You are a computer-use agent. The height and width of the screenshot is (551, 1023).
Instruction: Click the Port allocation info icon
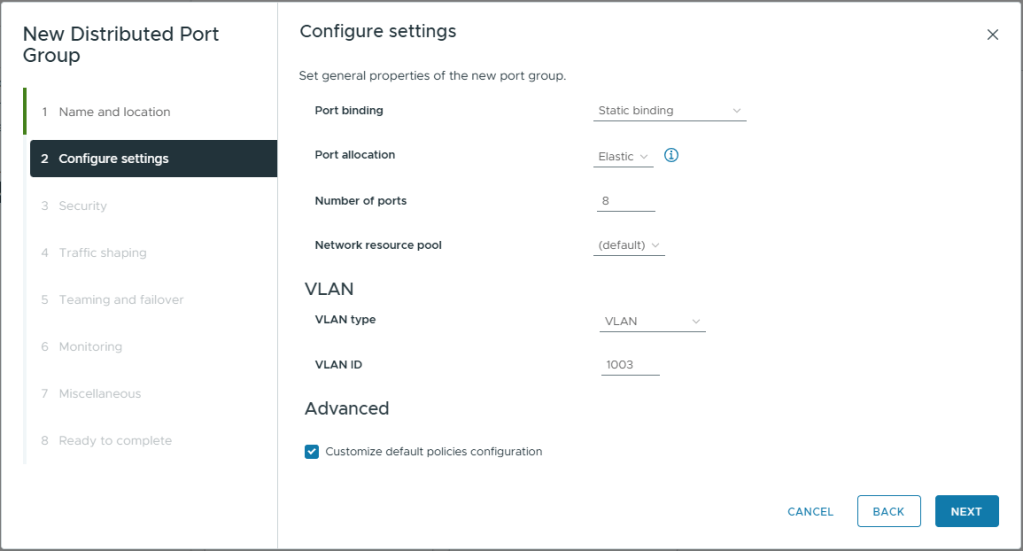click(672, 156)
